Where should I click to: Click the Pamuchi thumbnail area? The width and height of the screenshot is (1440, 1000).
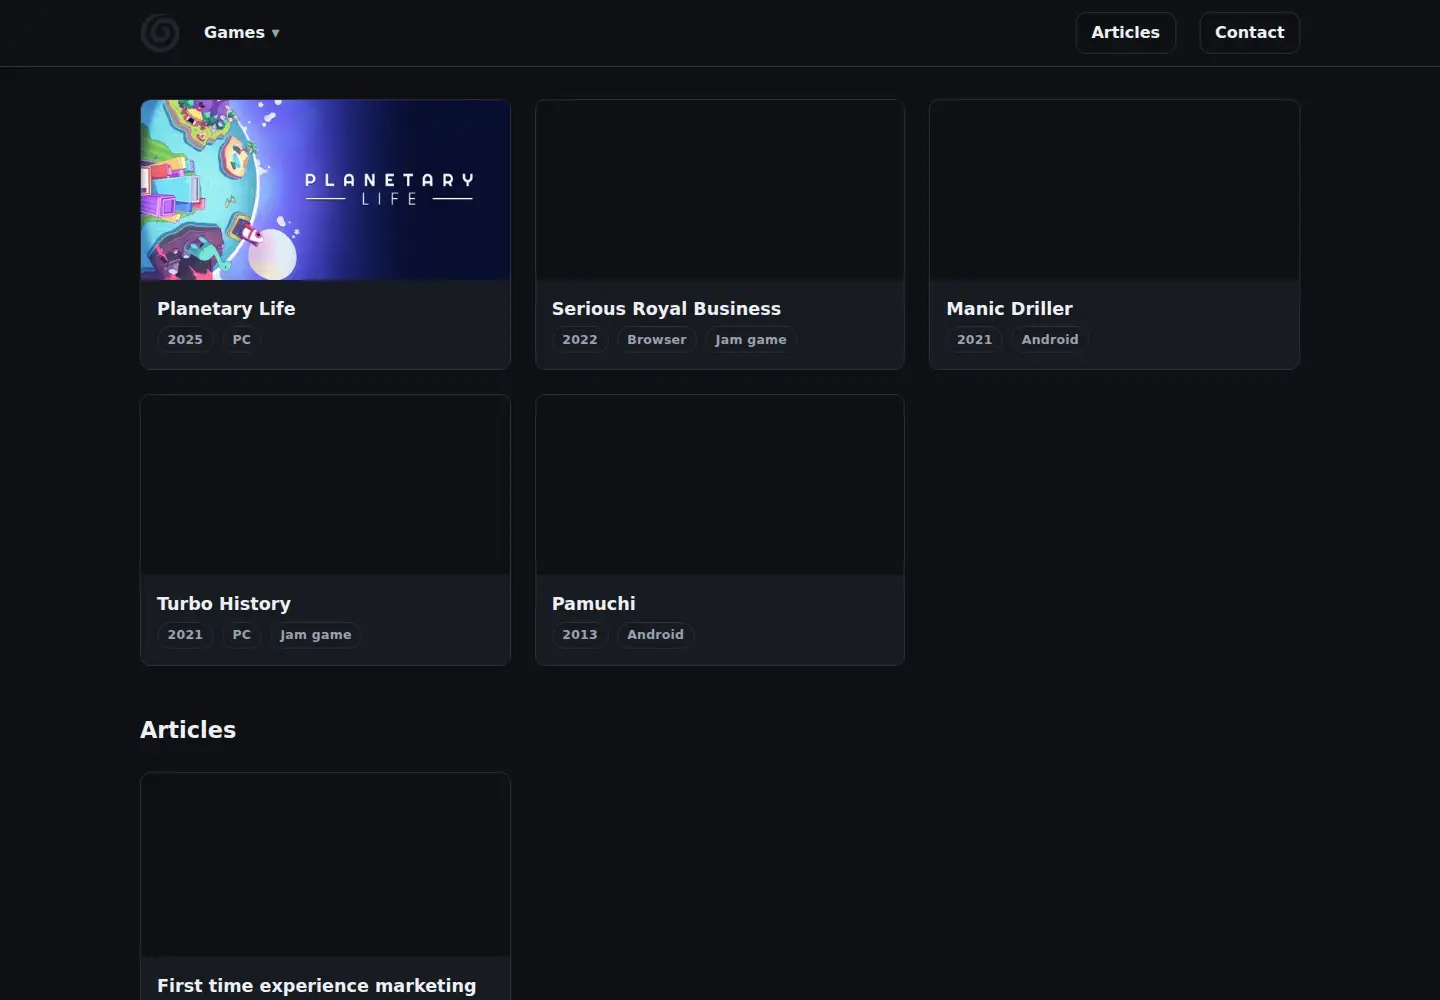720,485
